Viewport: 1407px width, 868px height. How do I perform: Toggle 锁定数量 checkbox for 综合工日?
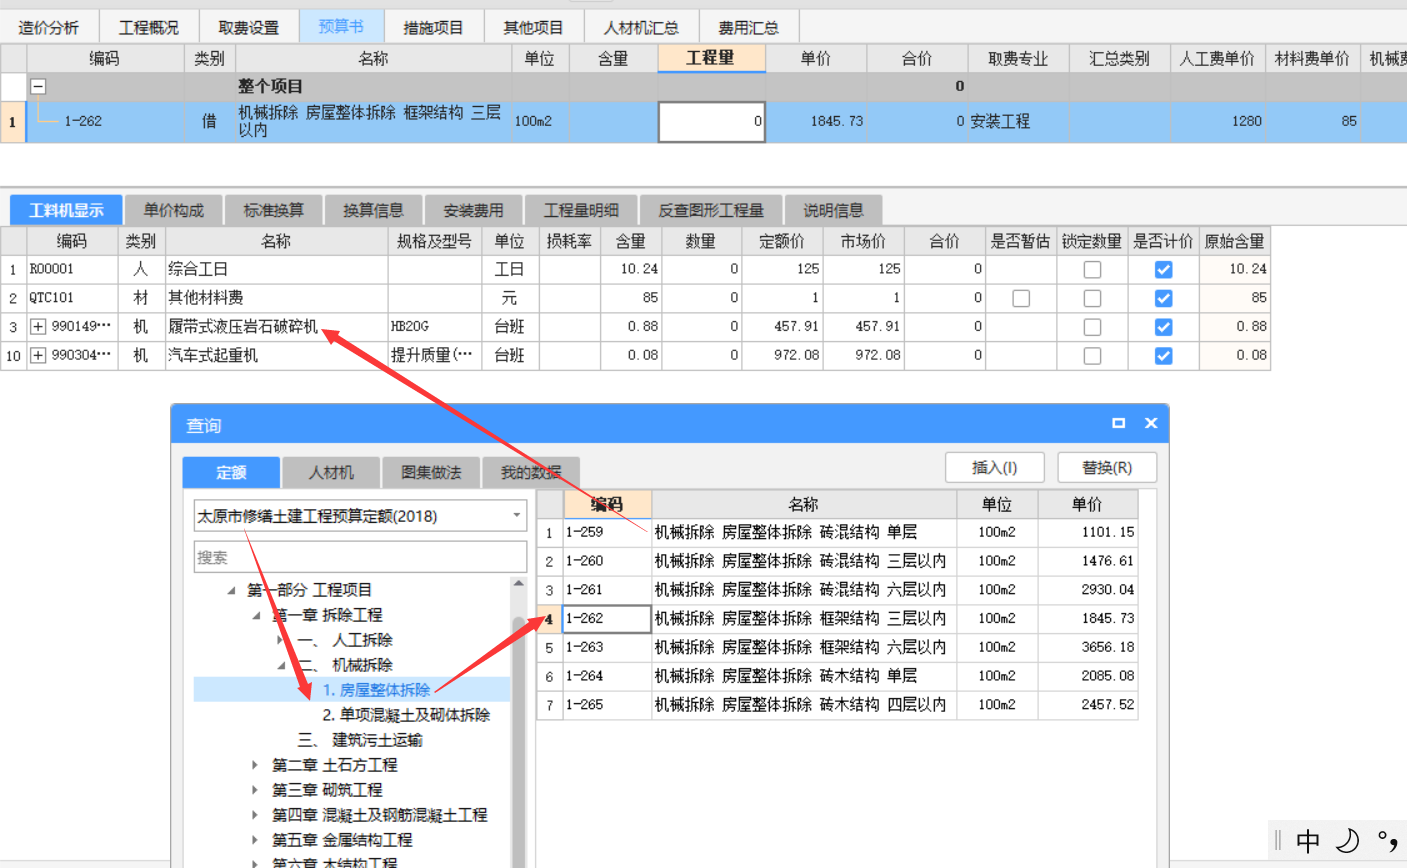point(1092,270)
